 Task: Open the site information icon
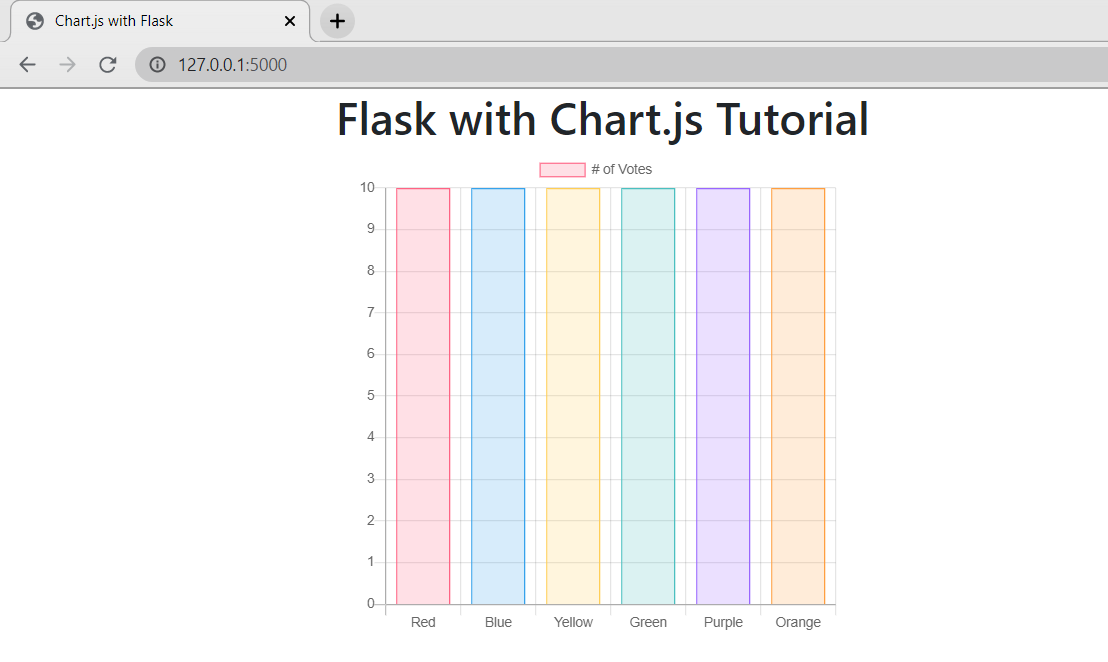coord(158,65)
